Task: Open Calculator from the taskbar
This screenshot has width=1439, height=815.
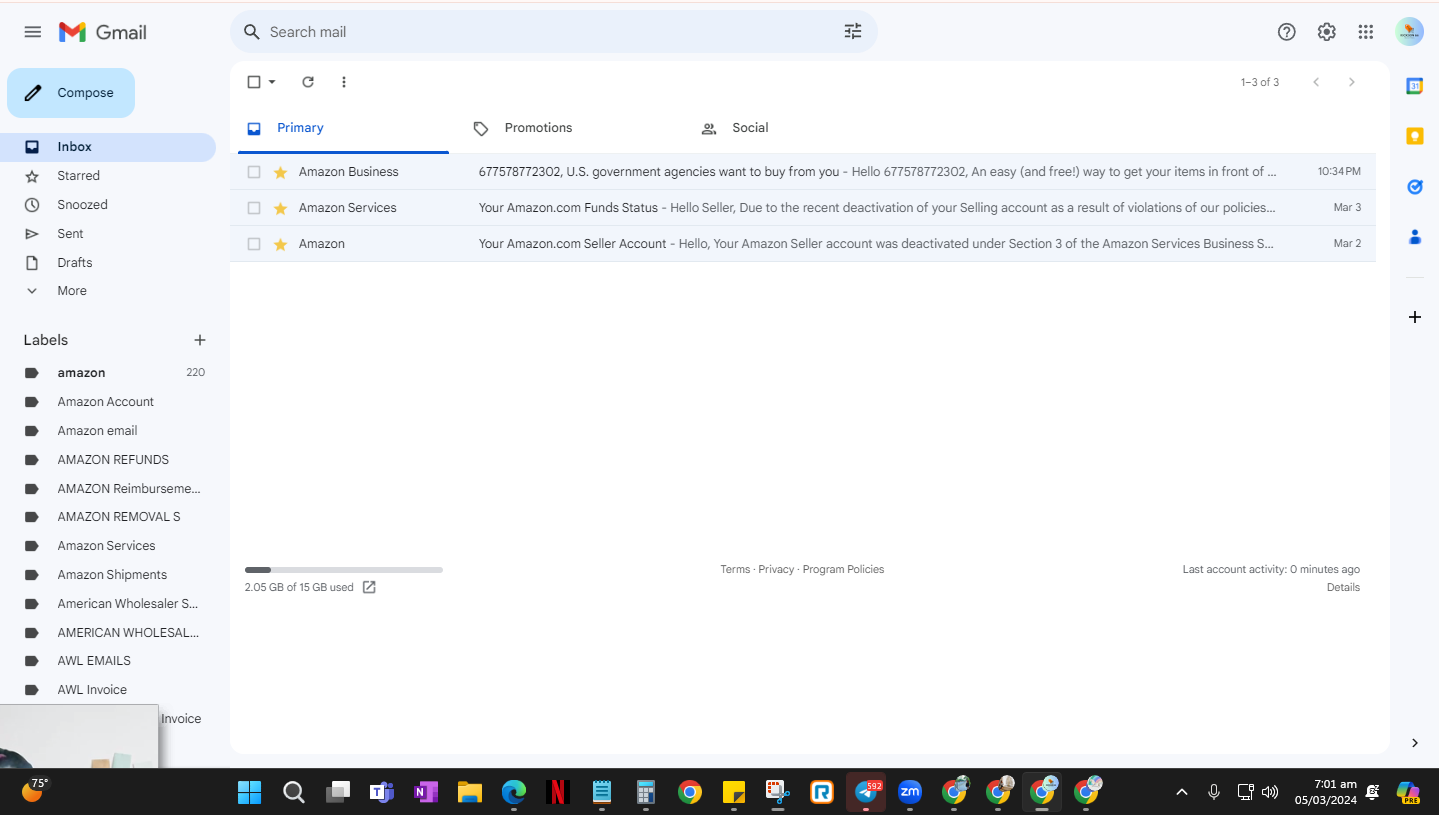Action: [x=645, y=792]
